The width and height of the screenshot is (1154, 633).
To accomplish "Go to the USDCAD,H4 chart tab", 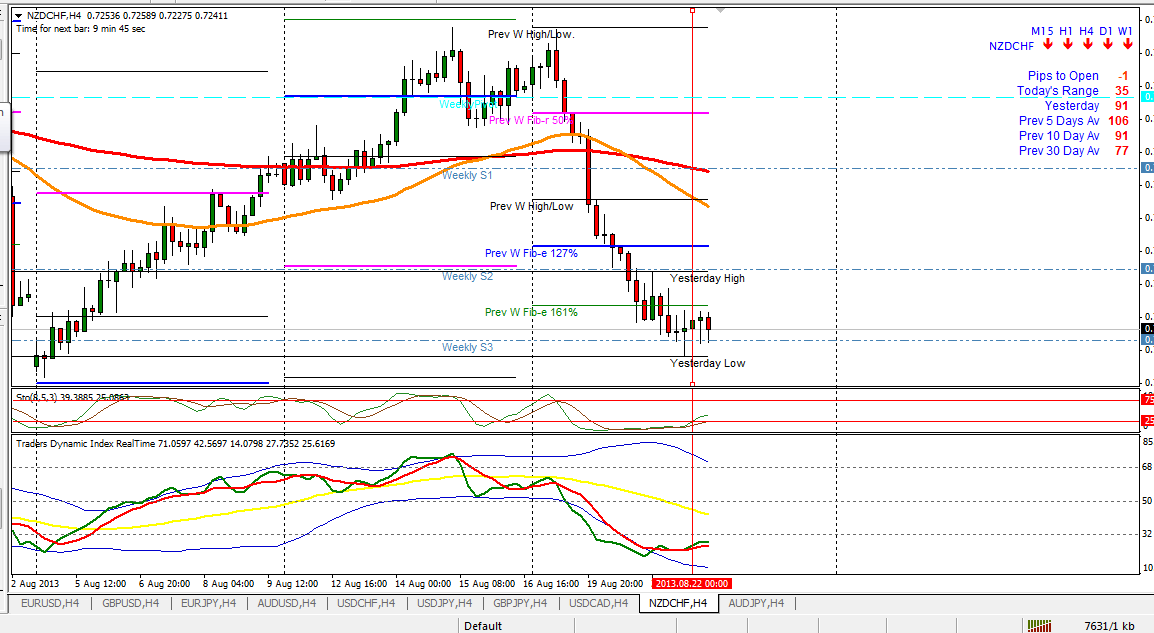I will 598,603.
